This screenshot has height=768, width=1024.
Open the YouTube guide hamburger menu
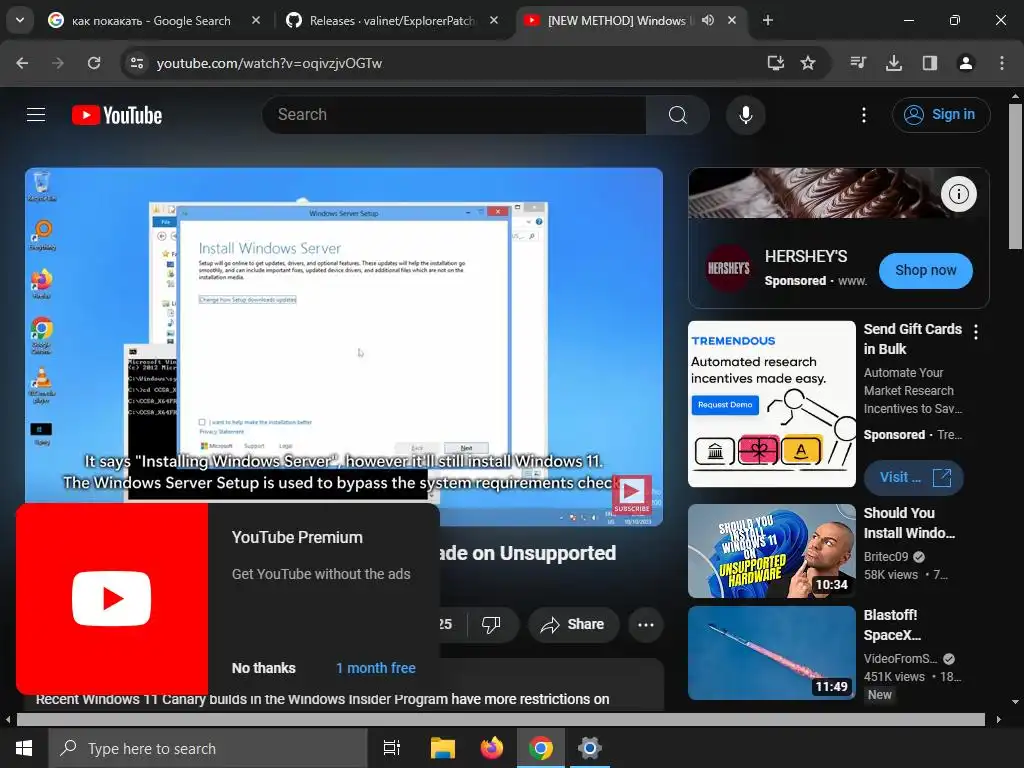pos(36,115)
